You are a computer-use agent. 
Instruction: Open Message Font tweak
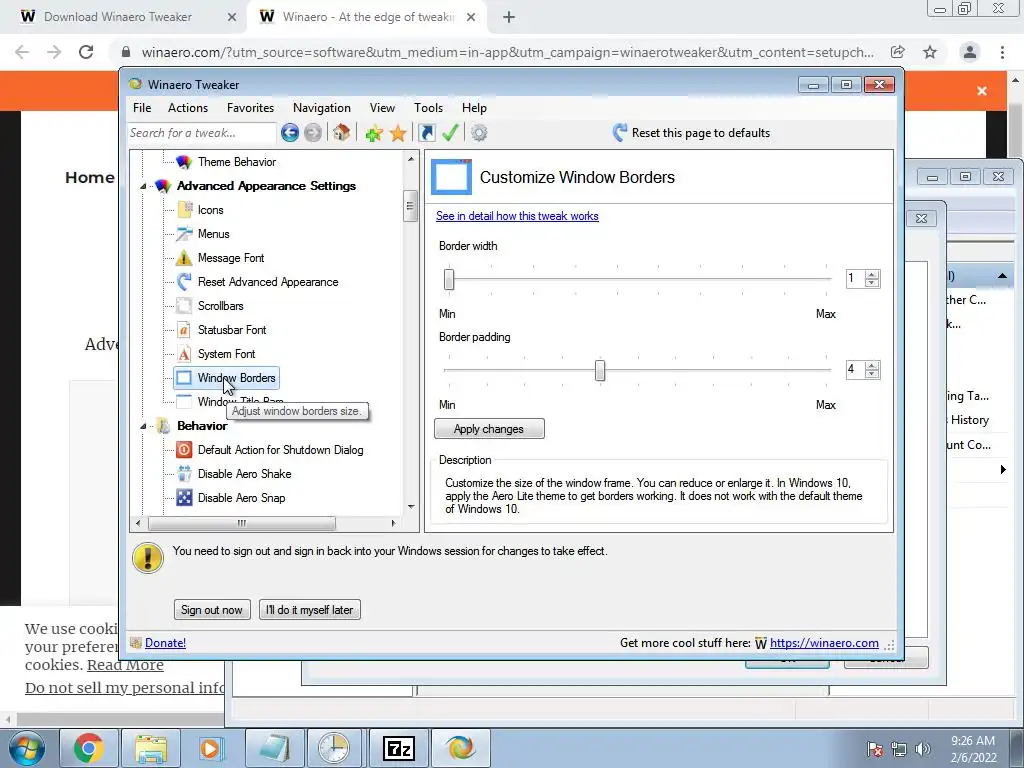coord(231,258)
